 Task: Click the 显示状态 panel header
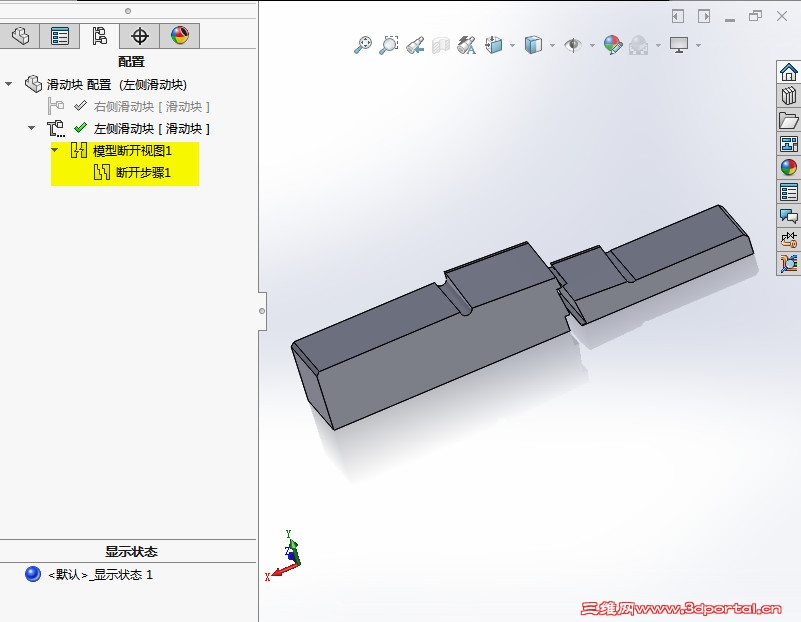point(131,552)
